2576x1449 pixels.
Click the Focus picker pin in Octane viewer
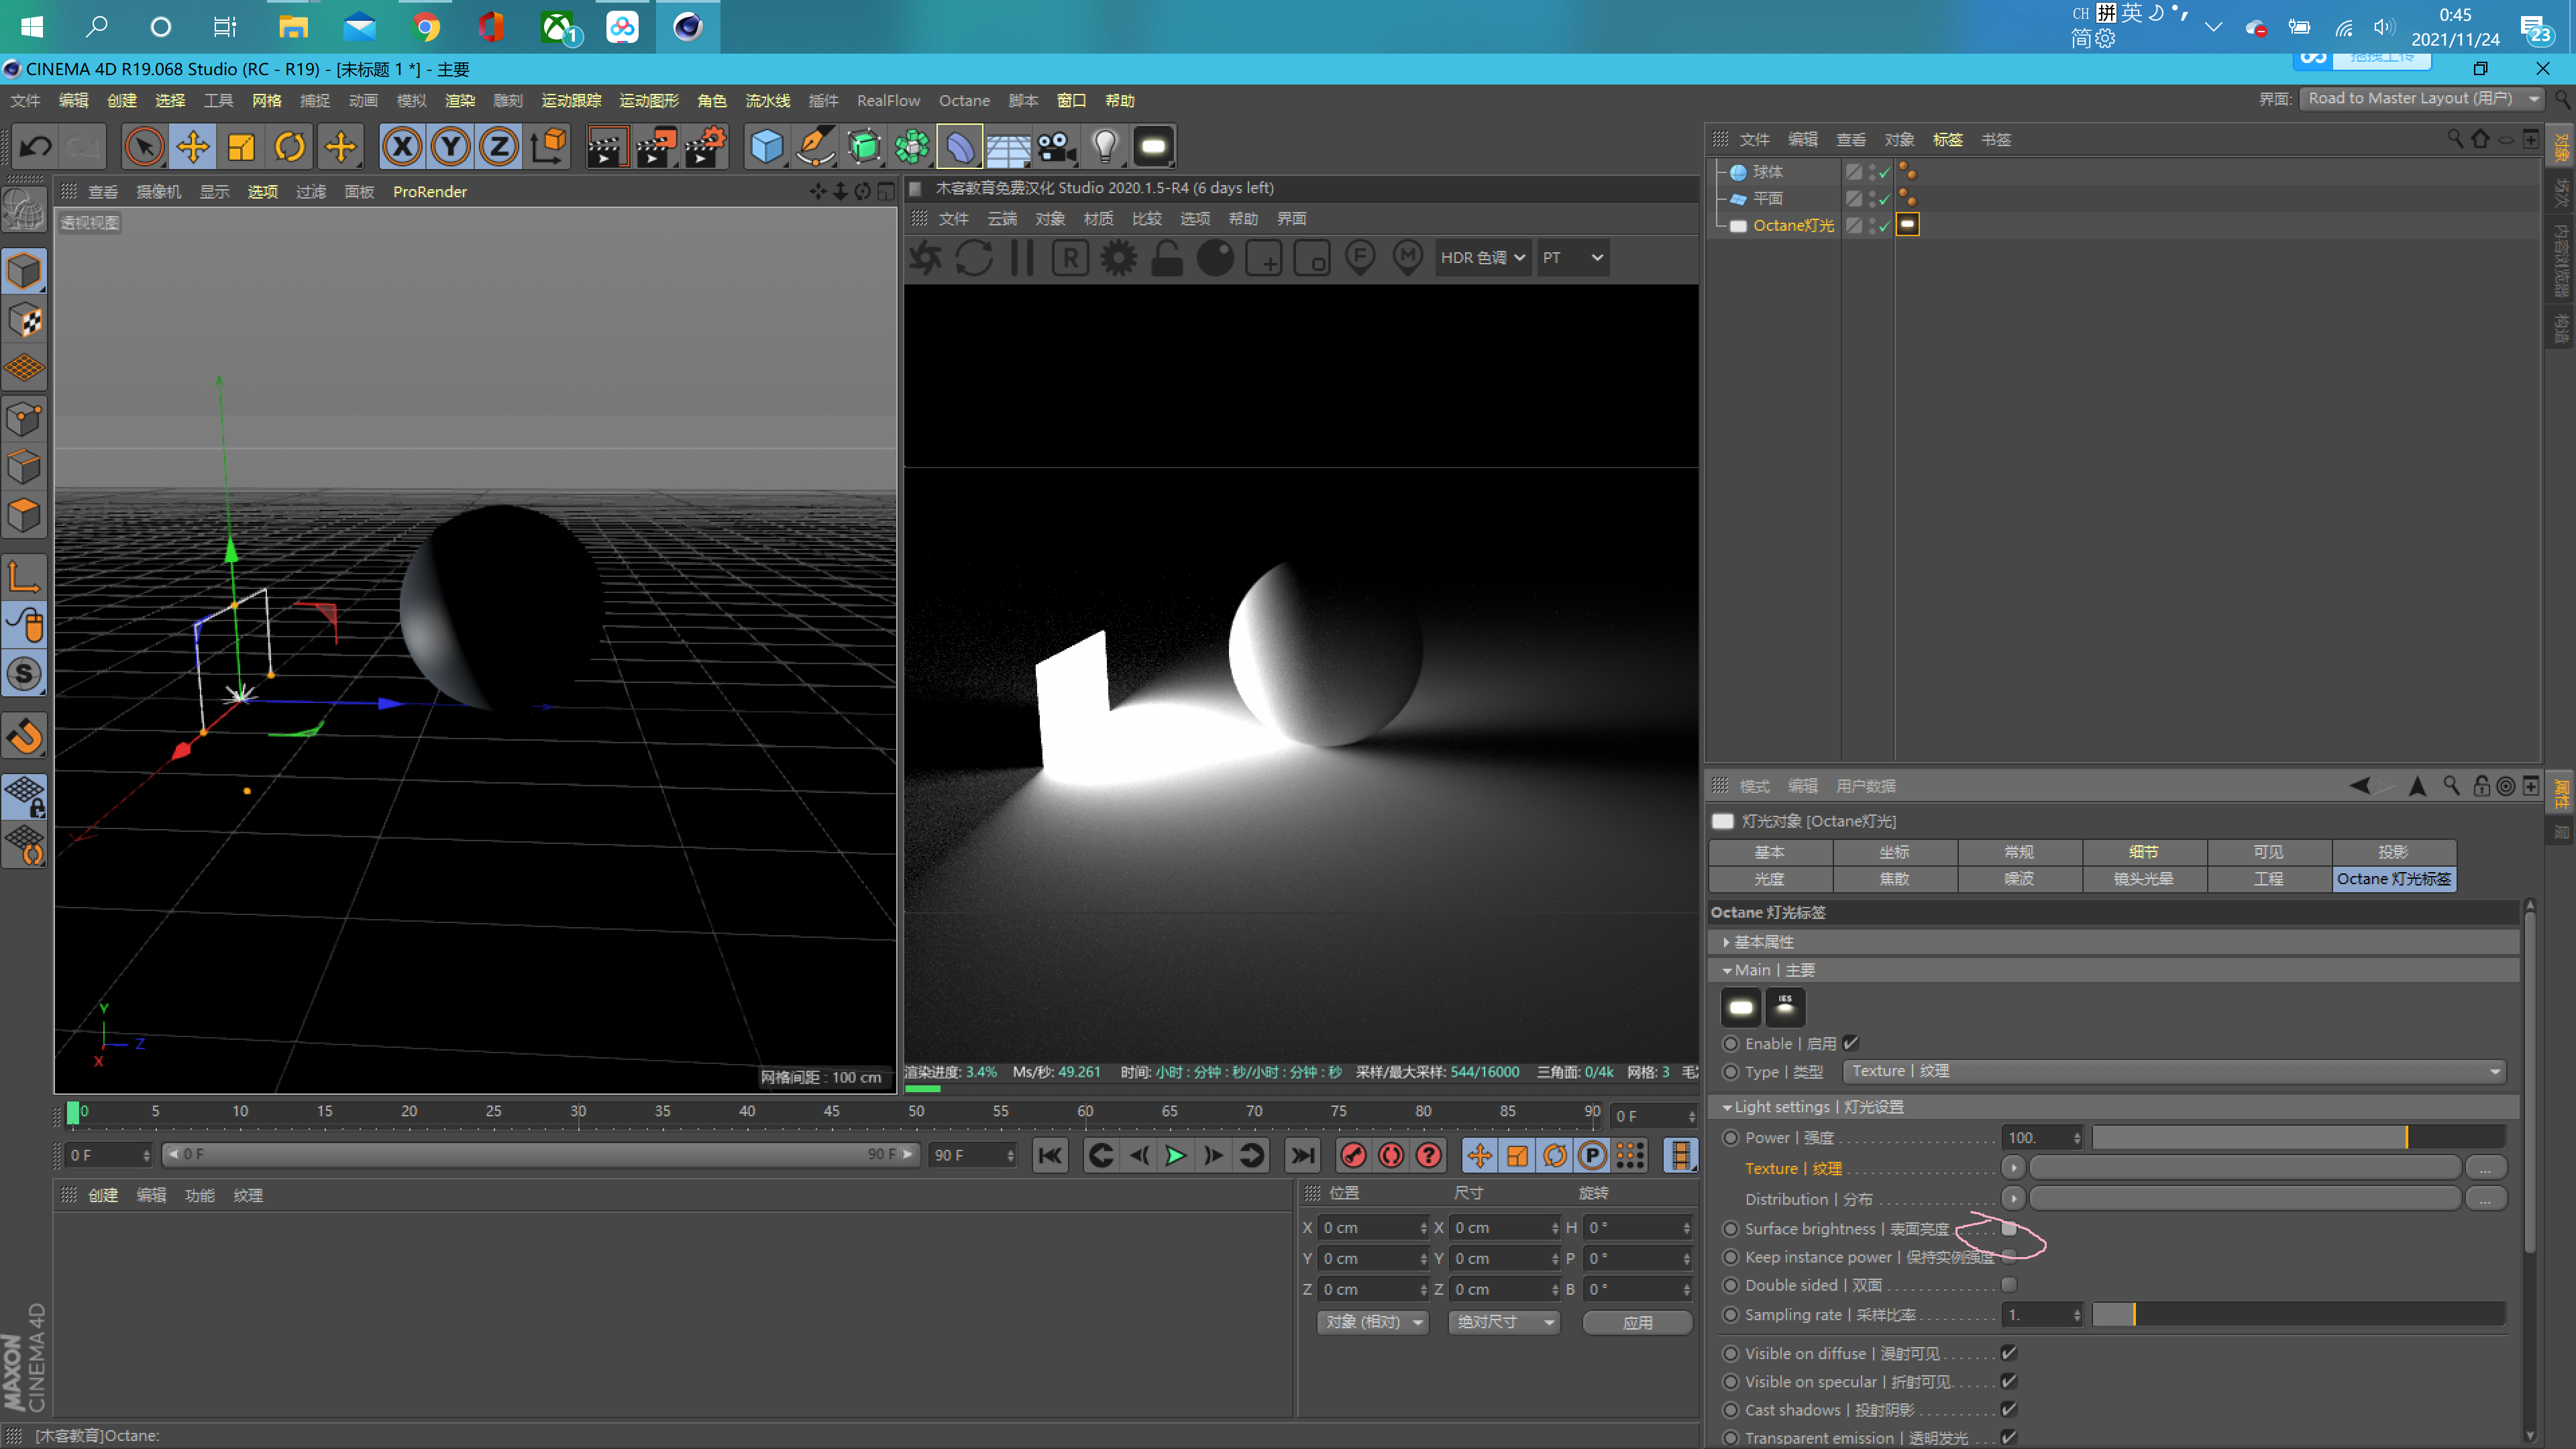[x=1359, y=257]
